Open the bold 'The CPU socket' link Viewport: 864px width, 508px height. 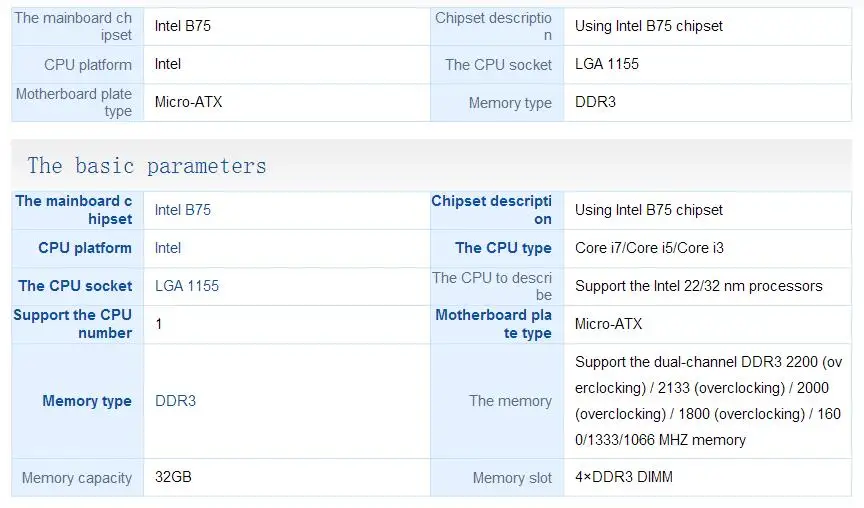(75, 286)
